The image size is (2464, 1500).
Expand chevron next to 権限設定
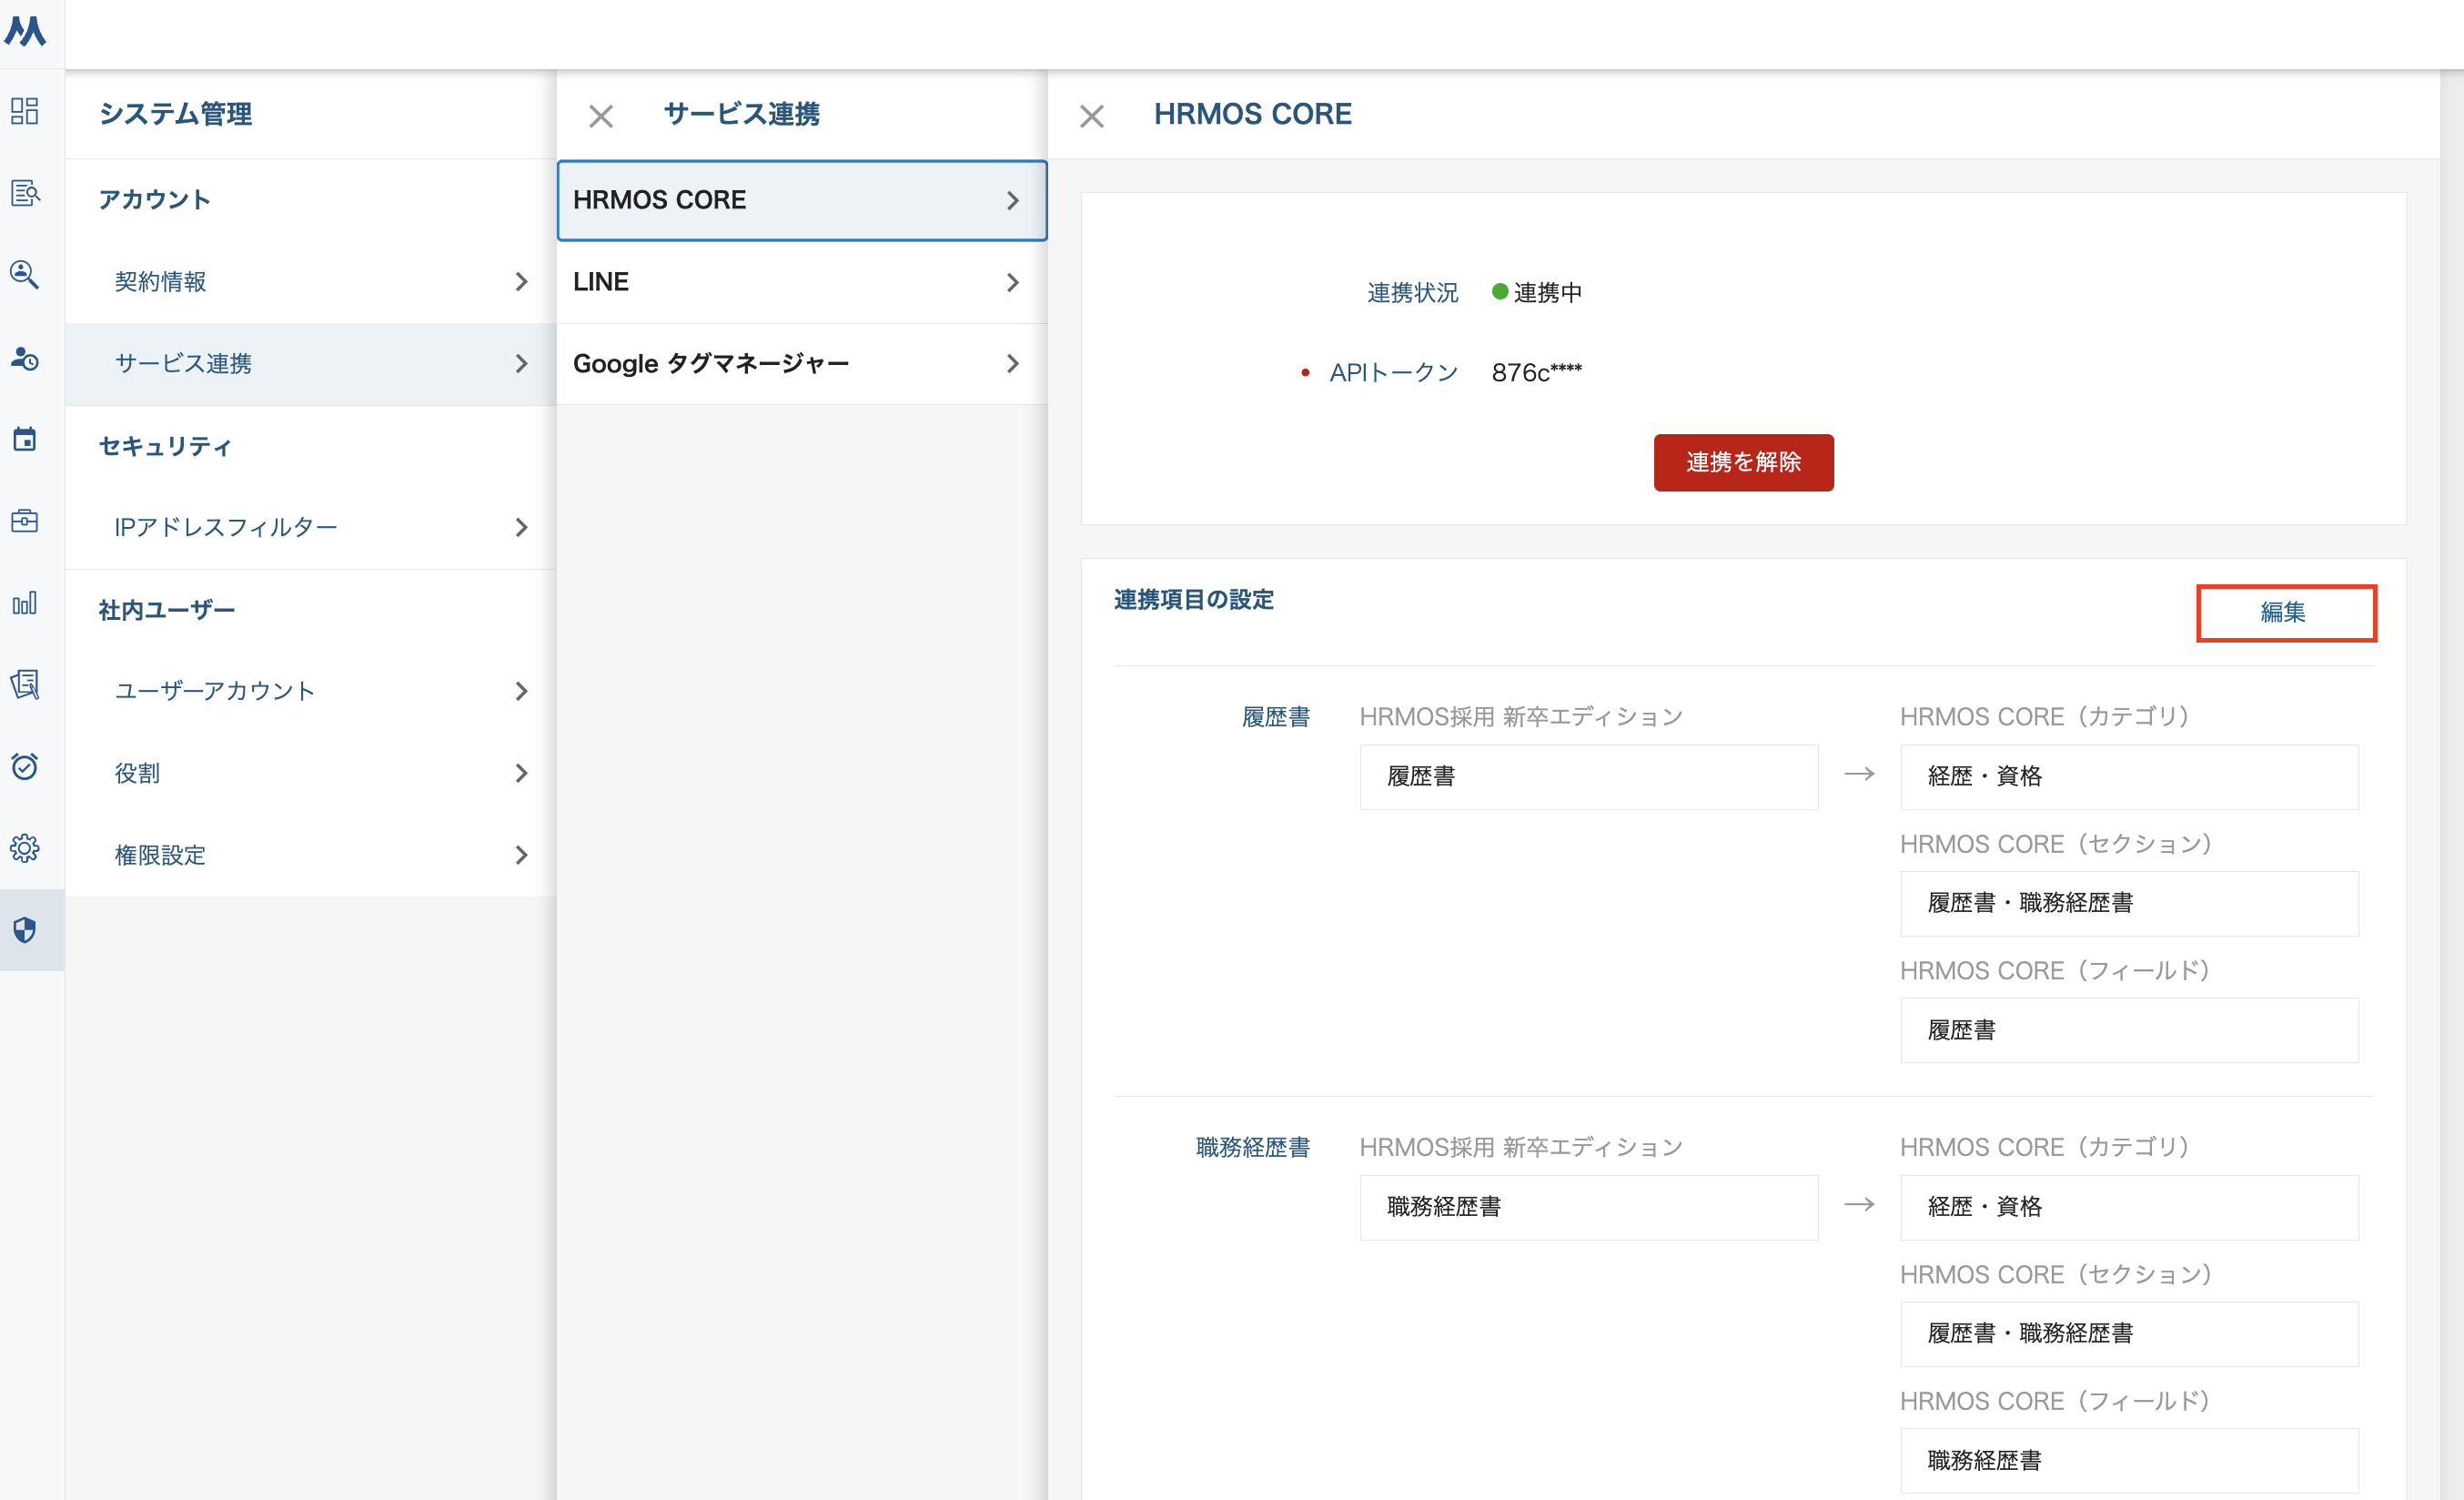(x=521, y=855)
